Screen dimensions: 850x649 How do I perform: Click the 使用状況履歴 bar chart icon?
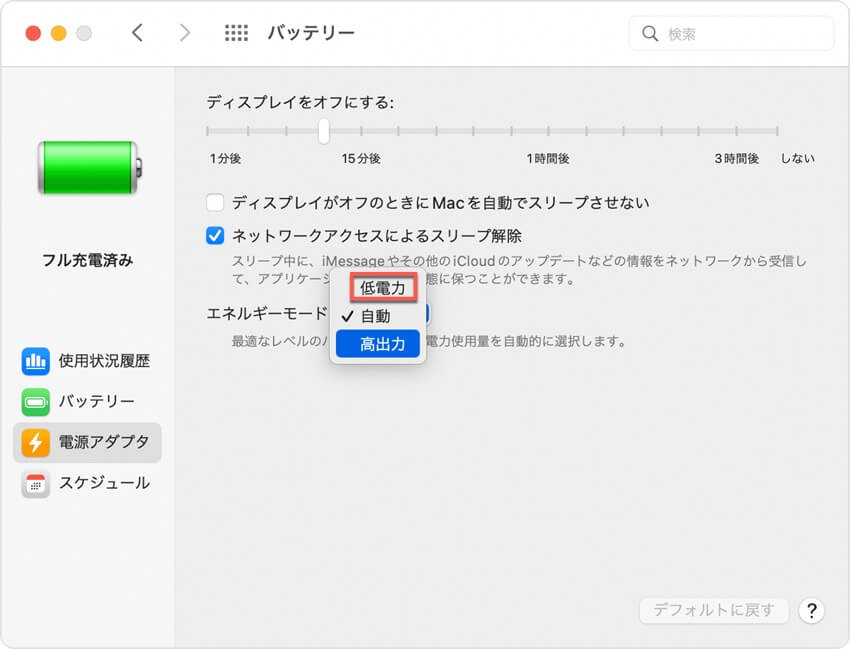[36, 361]
